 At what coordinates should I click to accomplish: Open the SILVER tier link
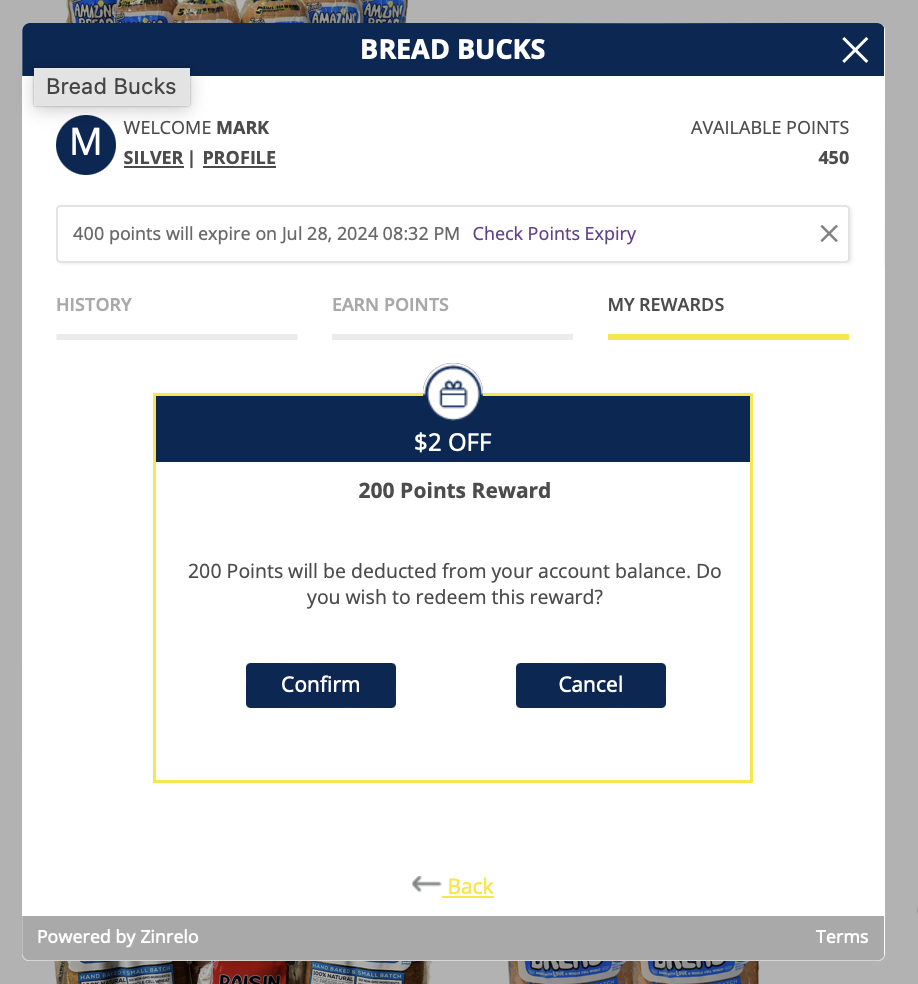click(x=153, y=158)
